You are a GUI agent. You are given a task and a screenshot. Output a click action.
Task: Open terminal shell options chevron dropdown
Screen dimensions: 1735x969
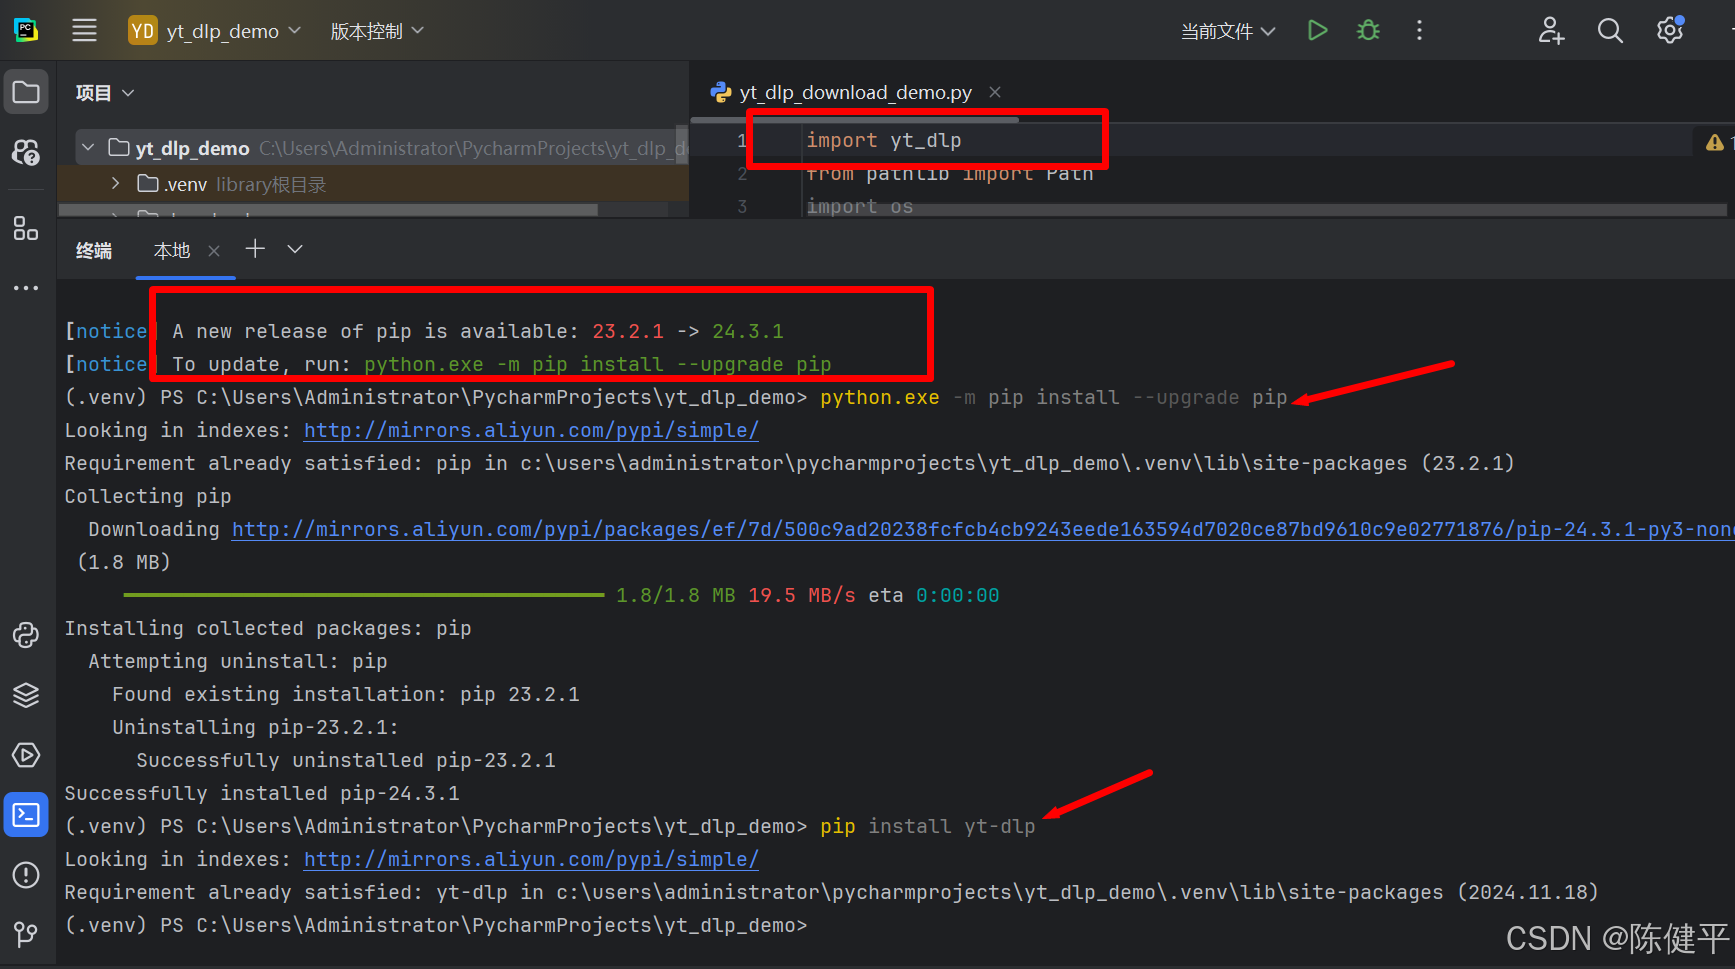pyautogui.click(x=295, y=249)
